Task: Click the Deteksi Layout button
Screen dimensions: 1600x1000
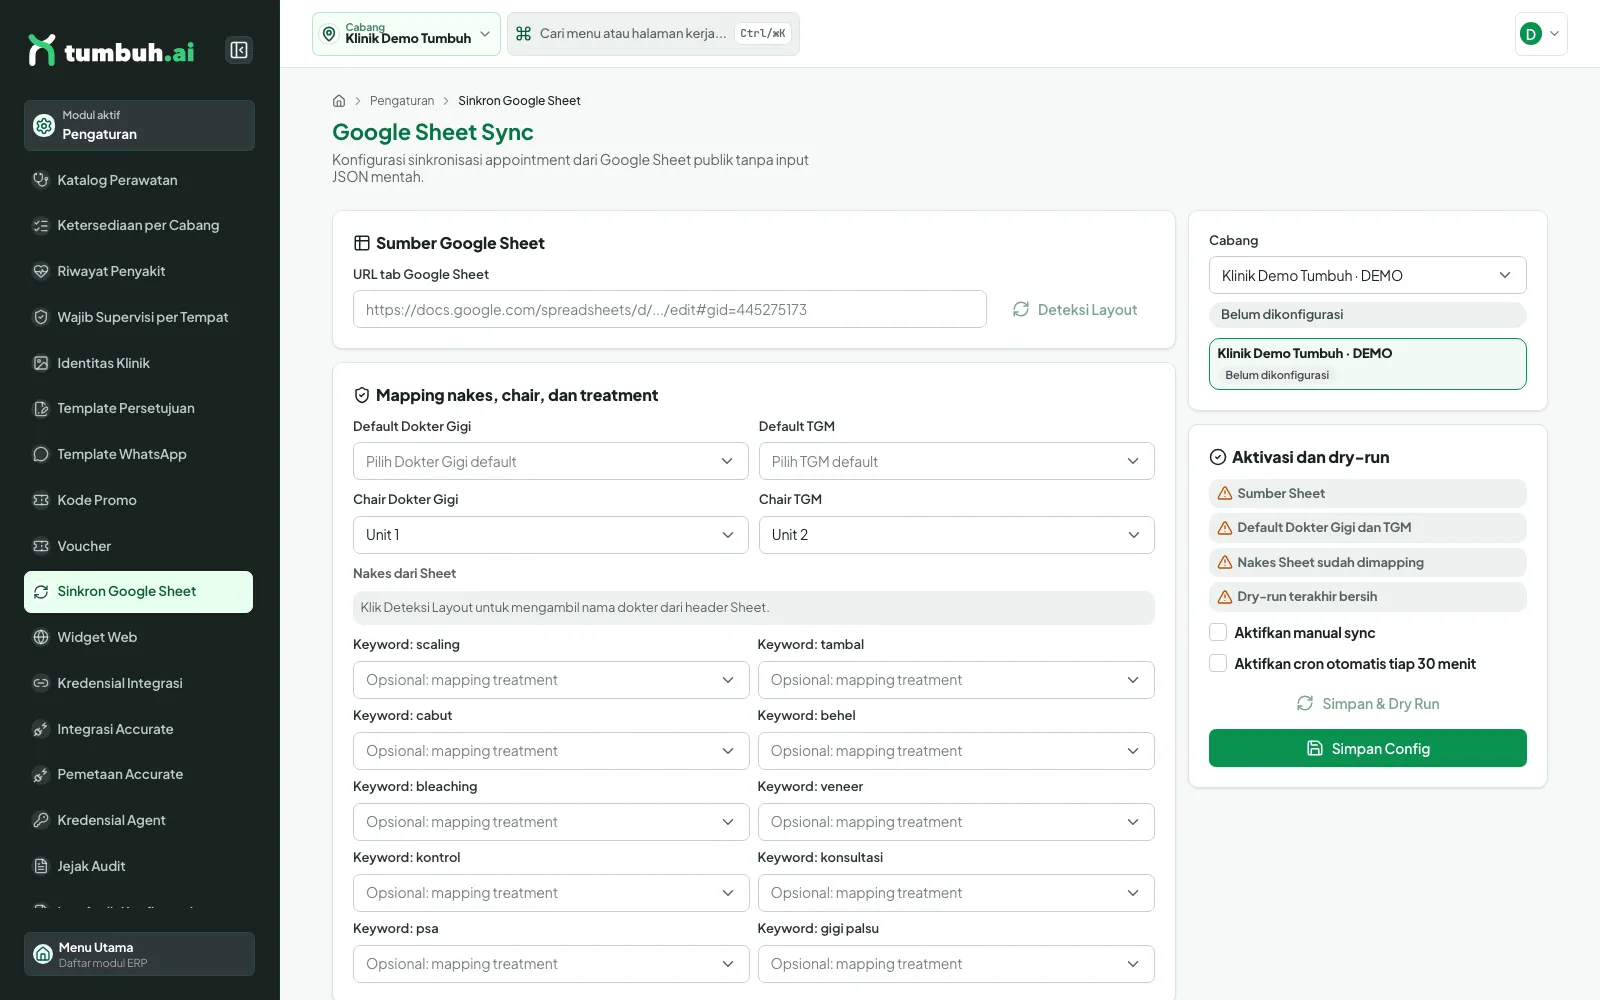Action: tap(1075, 310)
